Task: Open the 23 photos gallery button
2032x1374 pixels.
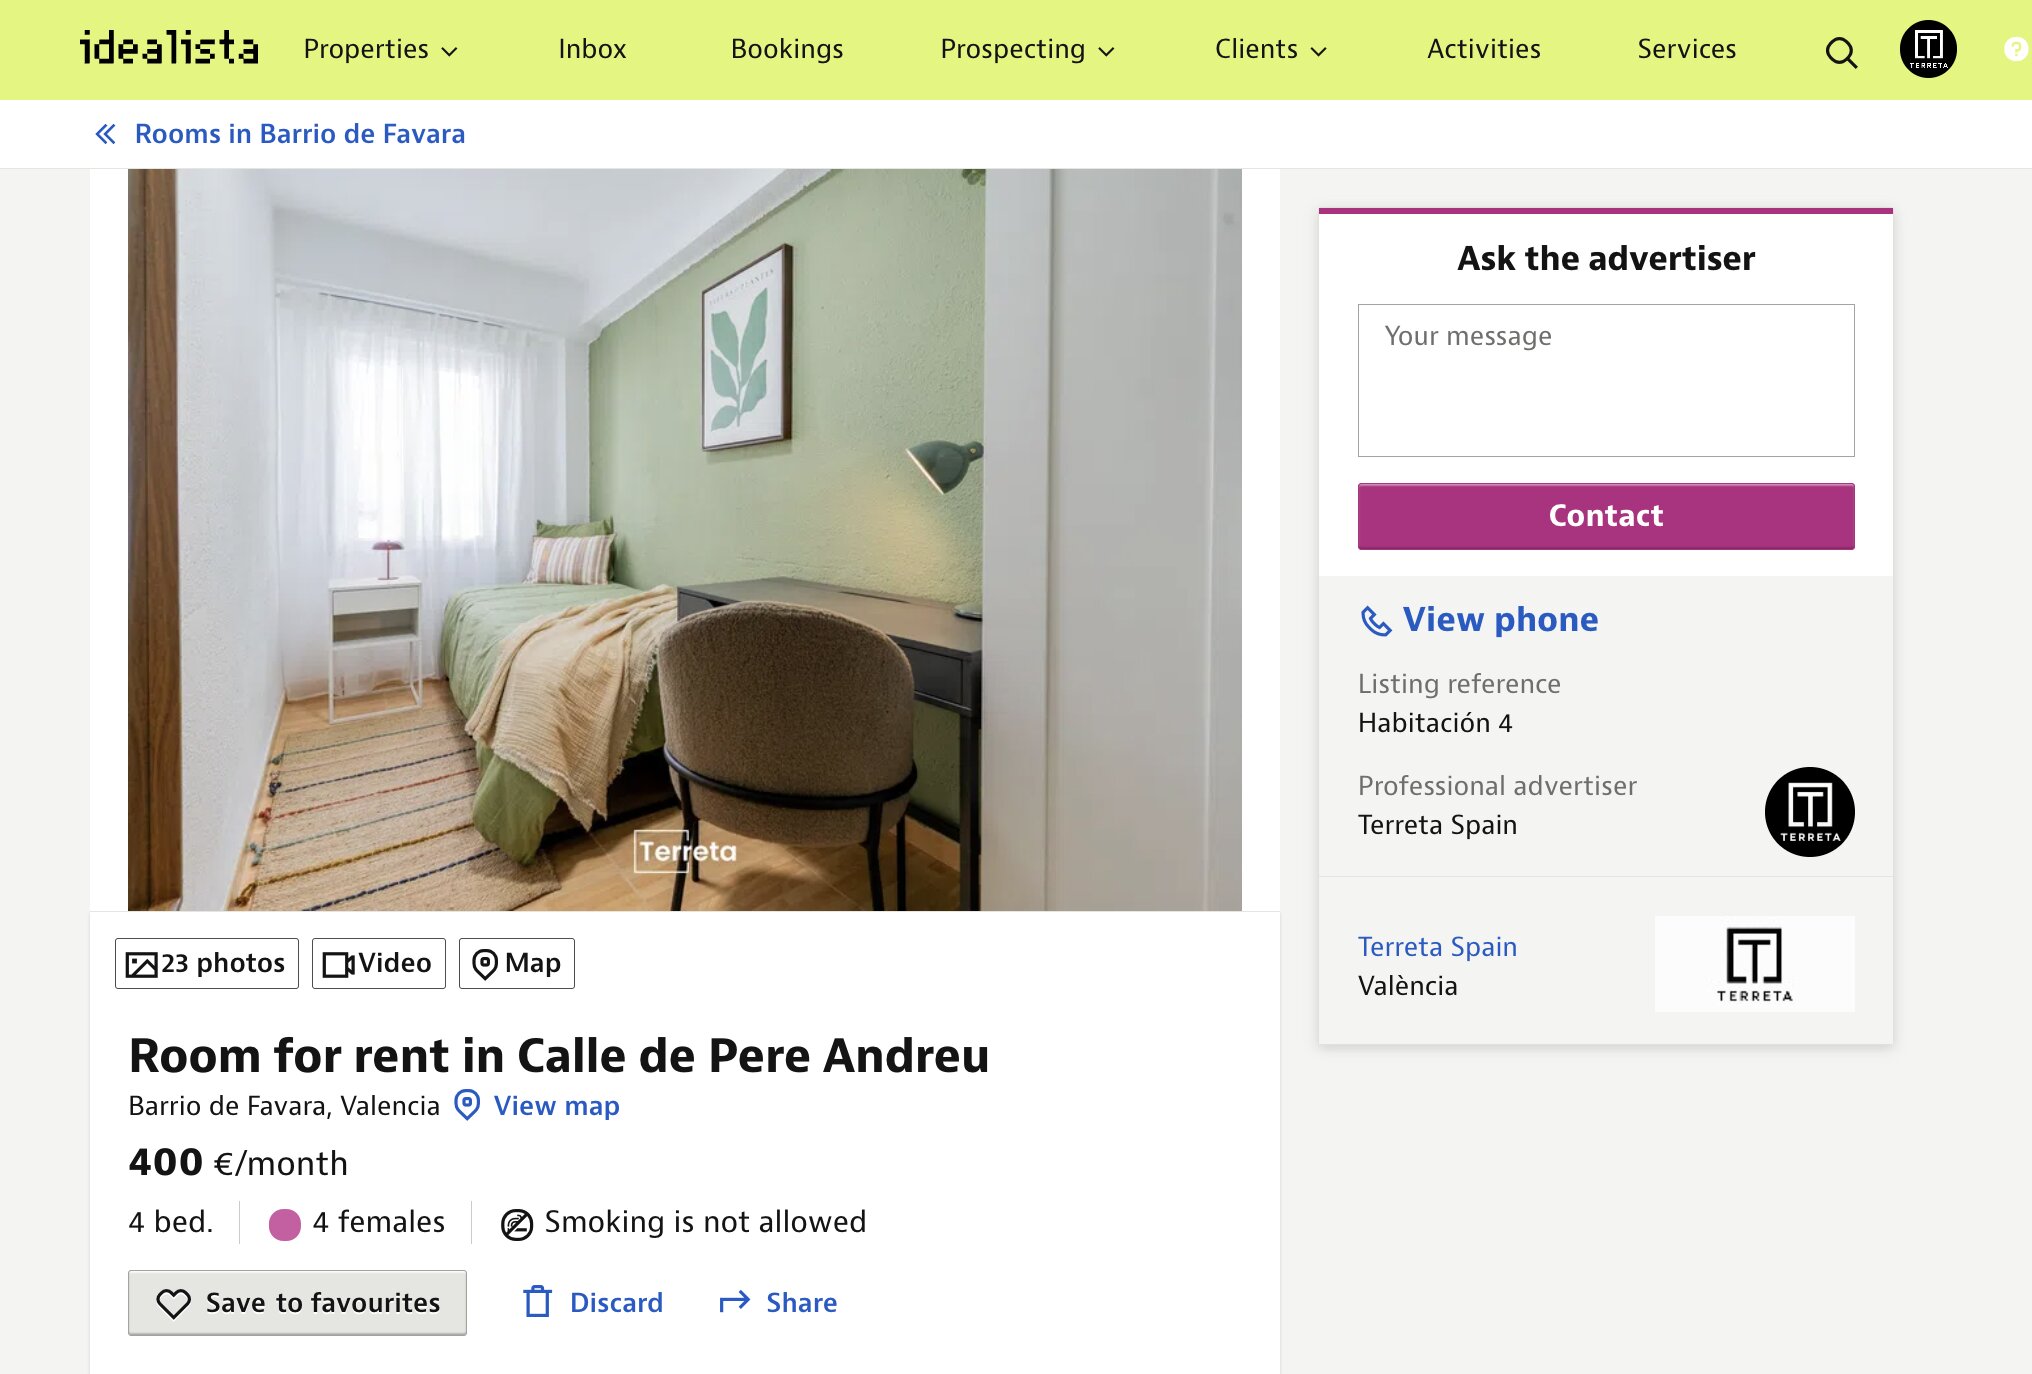Action: tap(207, 963)
